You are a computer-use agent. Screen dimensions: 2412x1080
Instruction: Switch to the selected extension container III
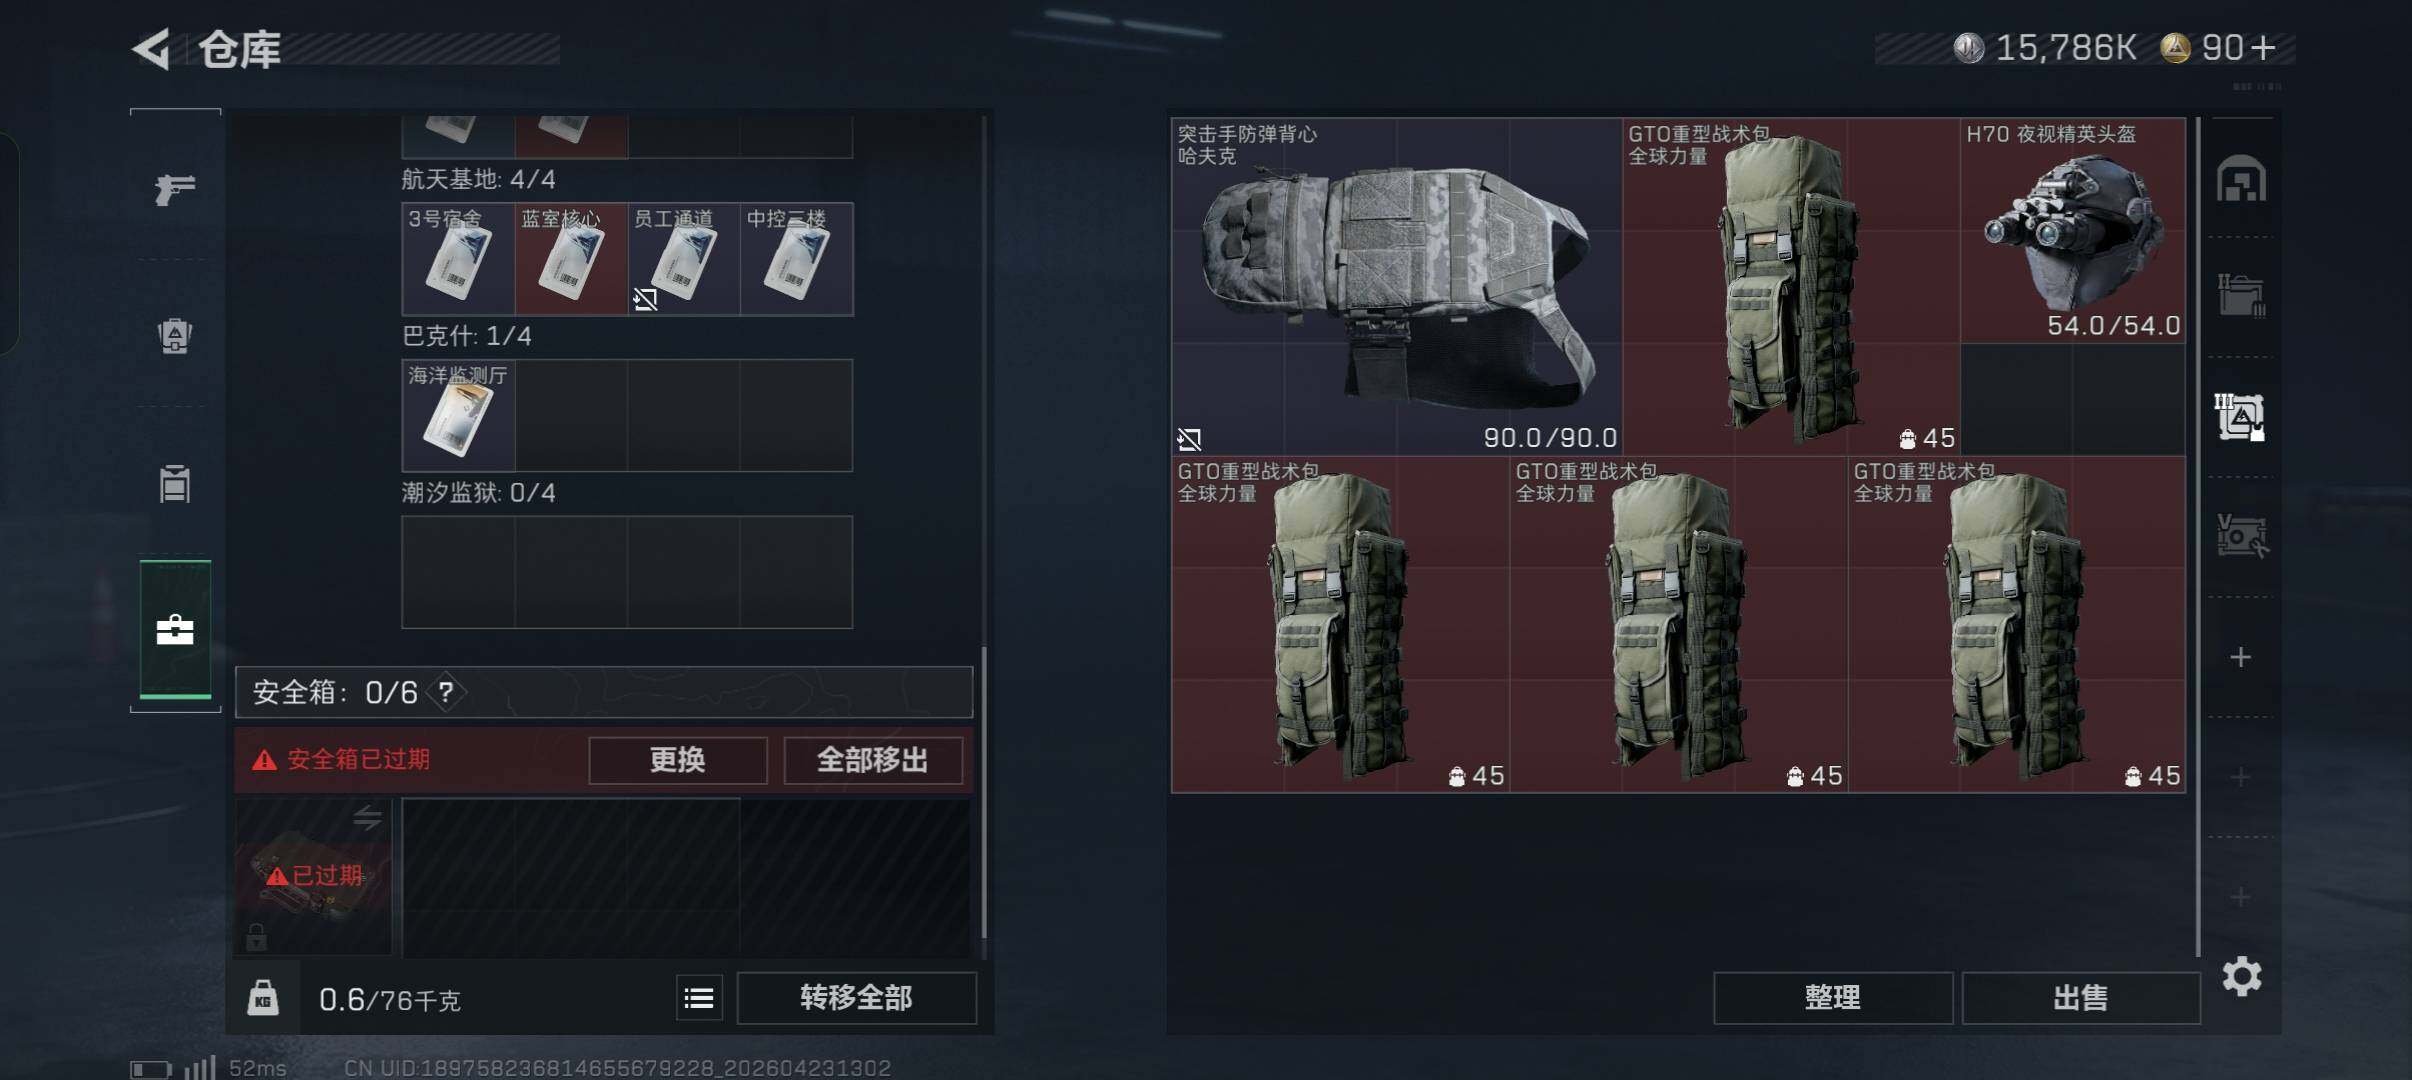2240,417
